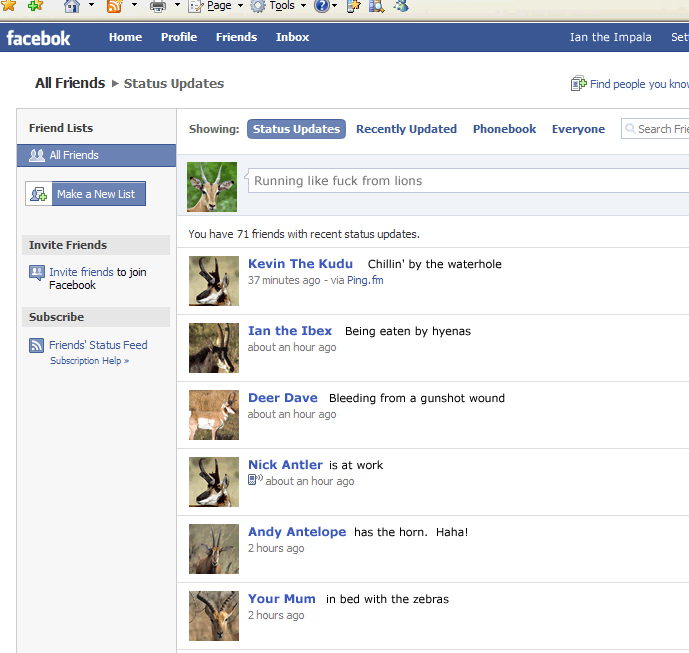Viewport: 689px width, 653px height.
Task: Open Kevin The Kudu's profile link
Action: [300, 264]
